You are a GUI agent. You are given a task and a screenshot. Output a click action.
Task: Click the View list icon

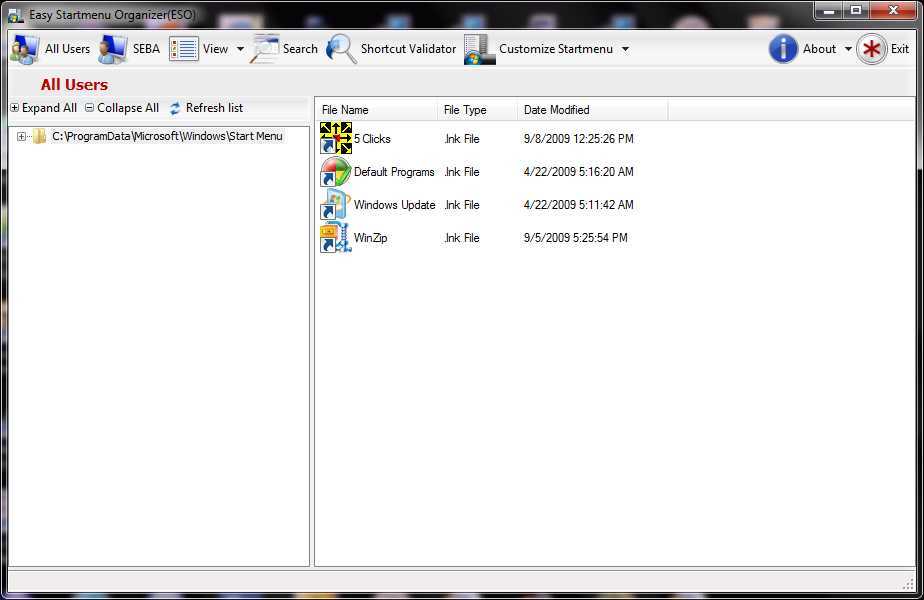[184, 49]
